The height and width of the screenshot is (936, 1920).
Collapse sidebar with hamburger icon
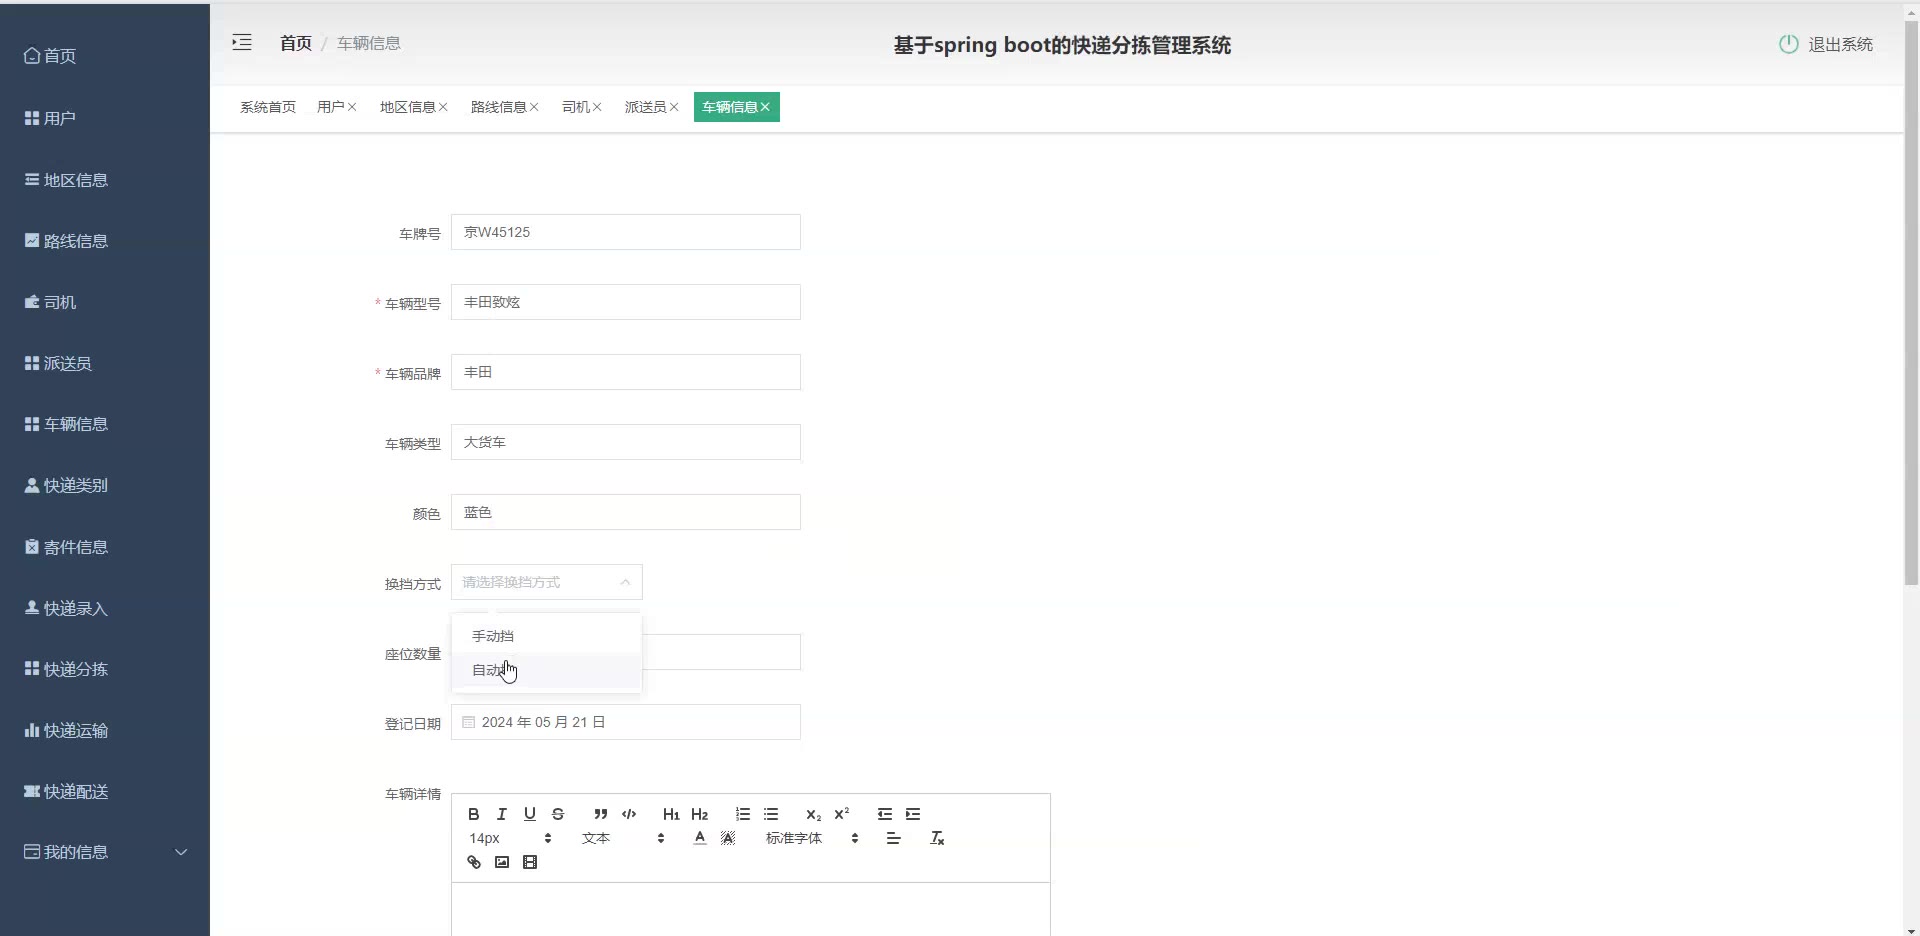click(242, 42)
